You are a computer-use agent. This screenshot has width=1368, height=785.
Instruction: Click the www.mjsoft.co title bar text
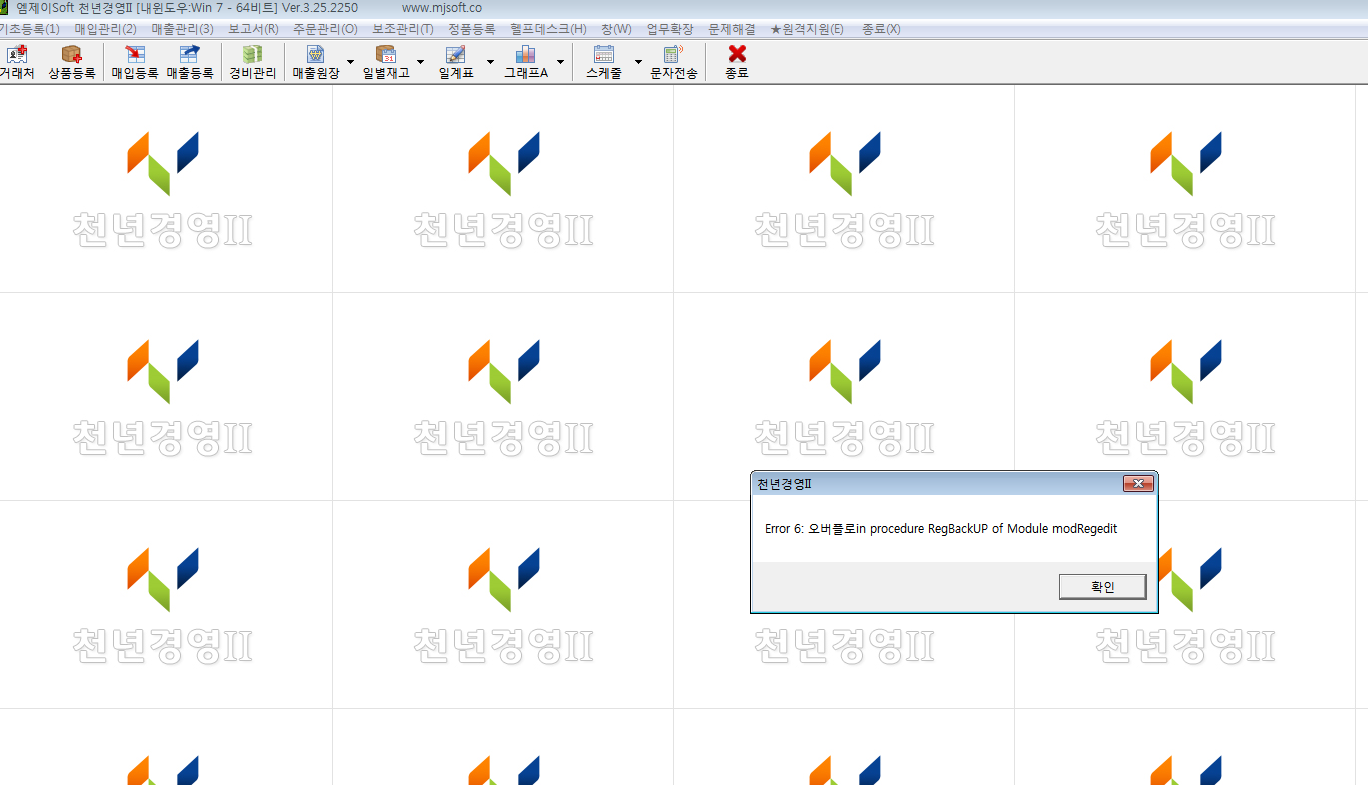[442, 7]
